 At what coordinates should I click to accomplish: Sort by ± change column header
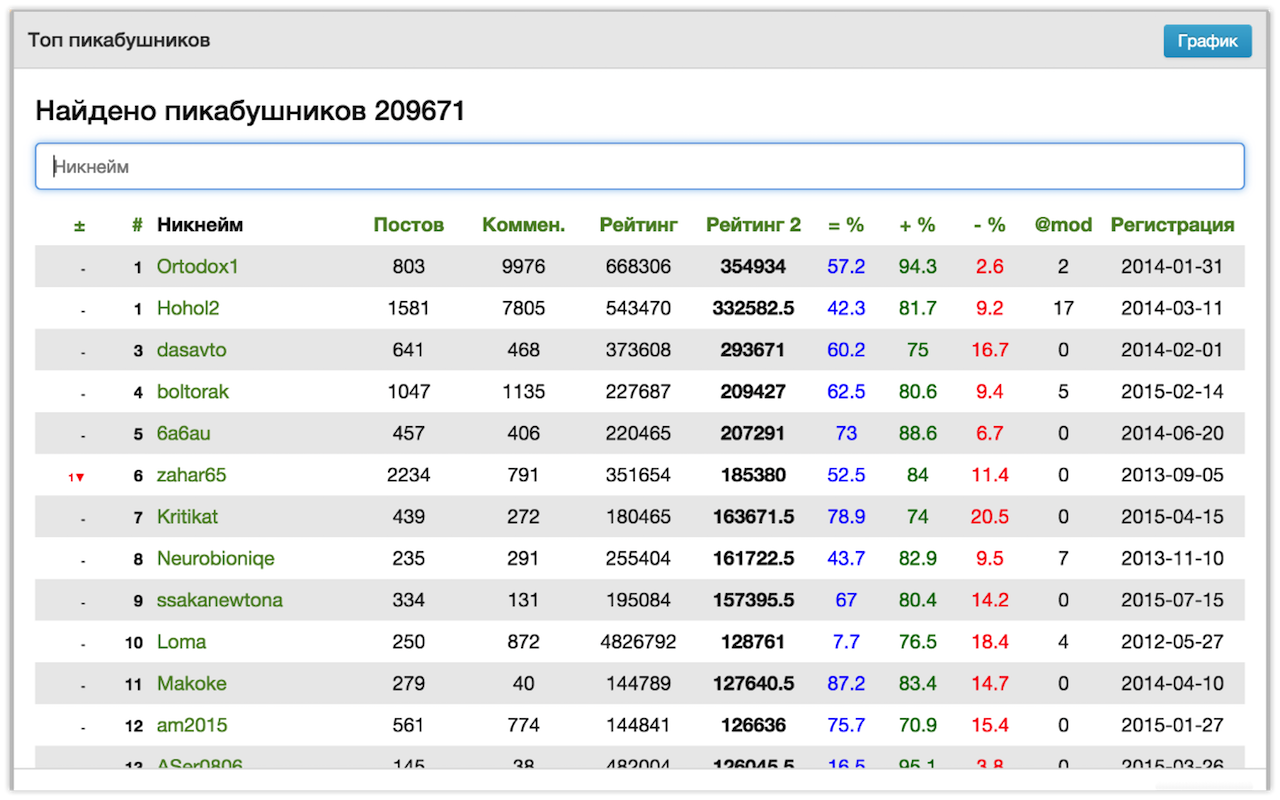pos(79,226)
